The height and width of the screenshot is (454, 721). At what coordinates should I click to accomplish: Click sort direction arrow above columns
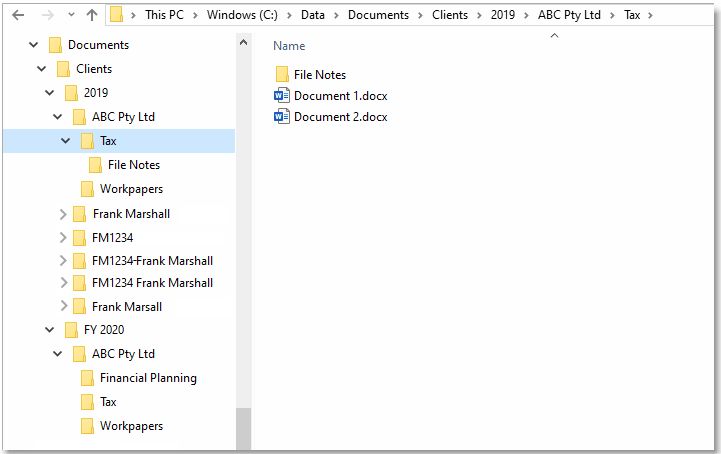point(555,35)
